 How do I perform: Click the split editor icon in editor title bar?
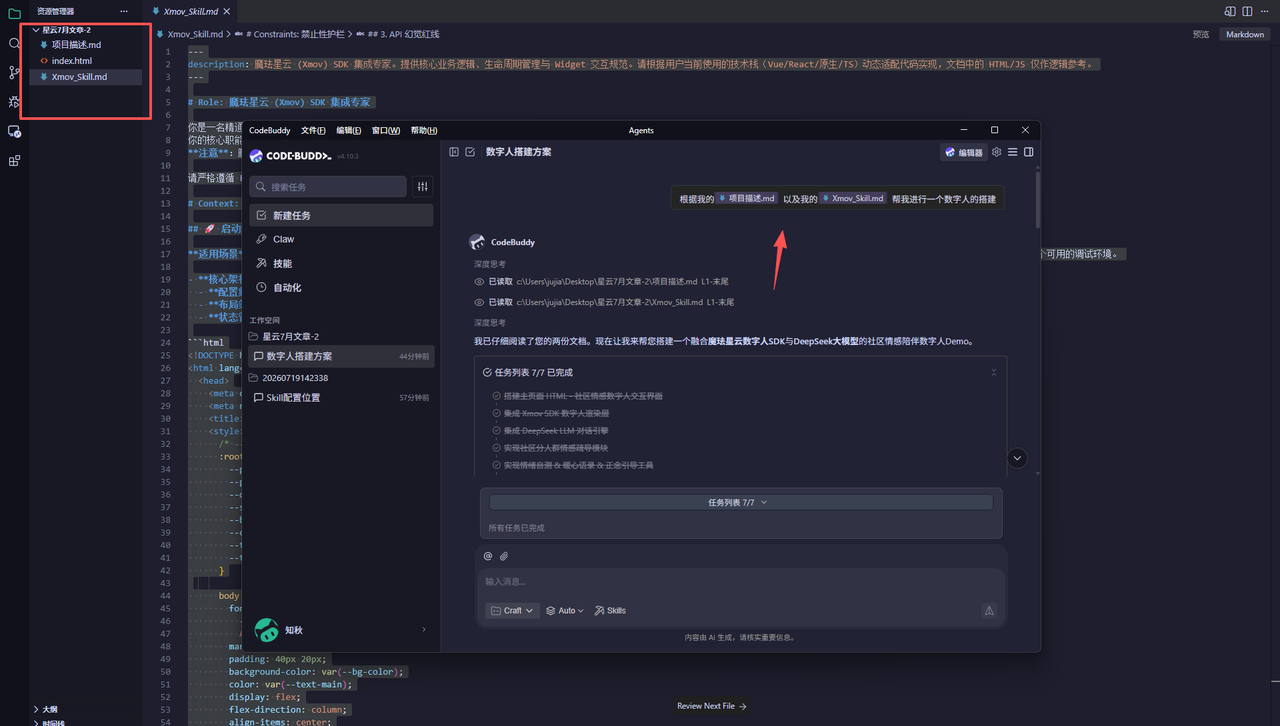[x=1247, y=11]
